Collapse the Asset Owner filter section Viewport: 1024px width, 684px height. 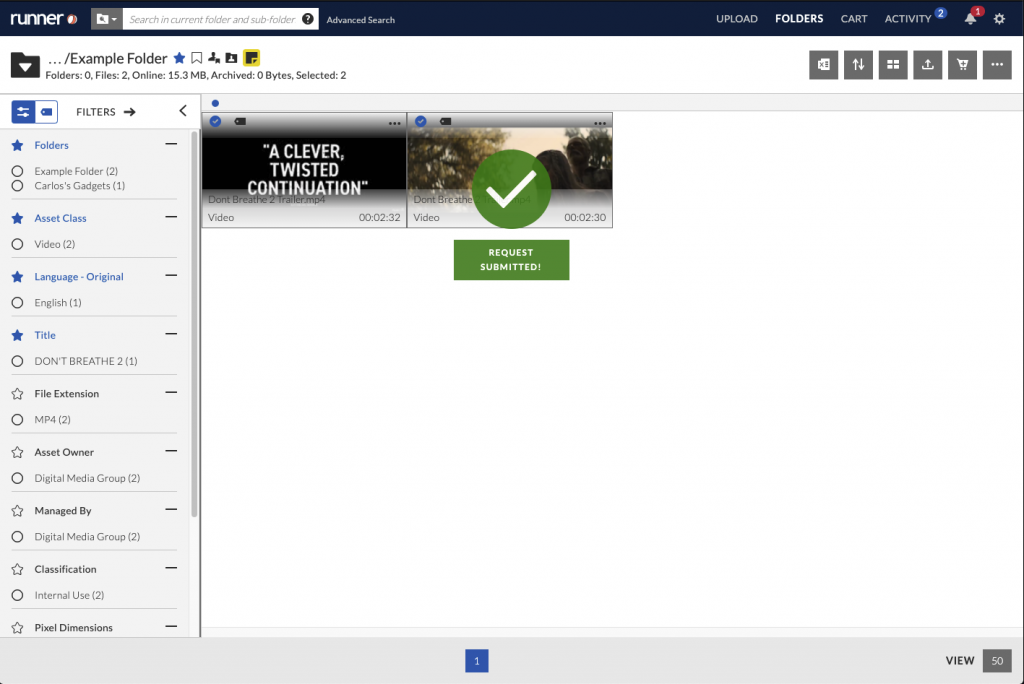coord(171,451)
